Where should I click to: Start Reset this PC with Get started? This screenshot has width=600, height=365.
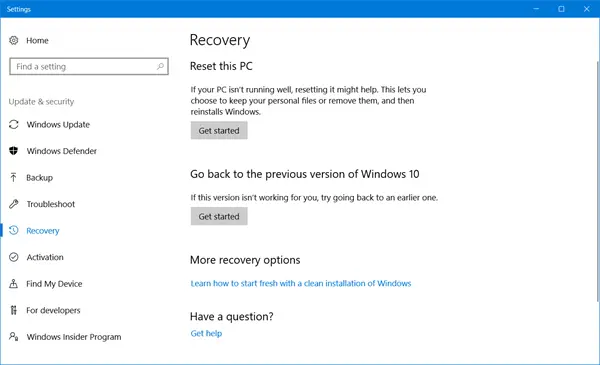tap(219, 130)
